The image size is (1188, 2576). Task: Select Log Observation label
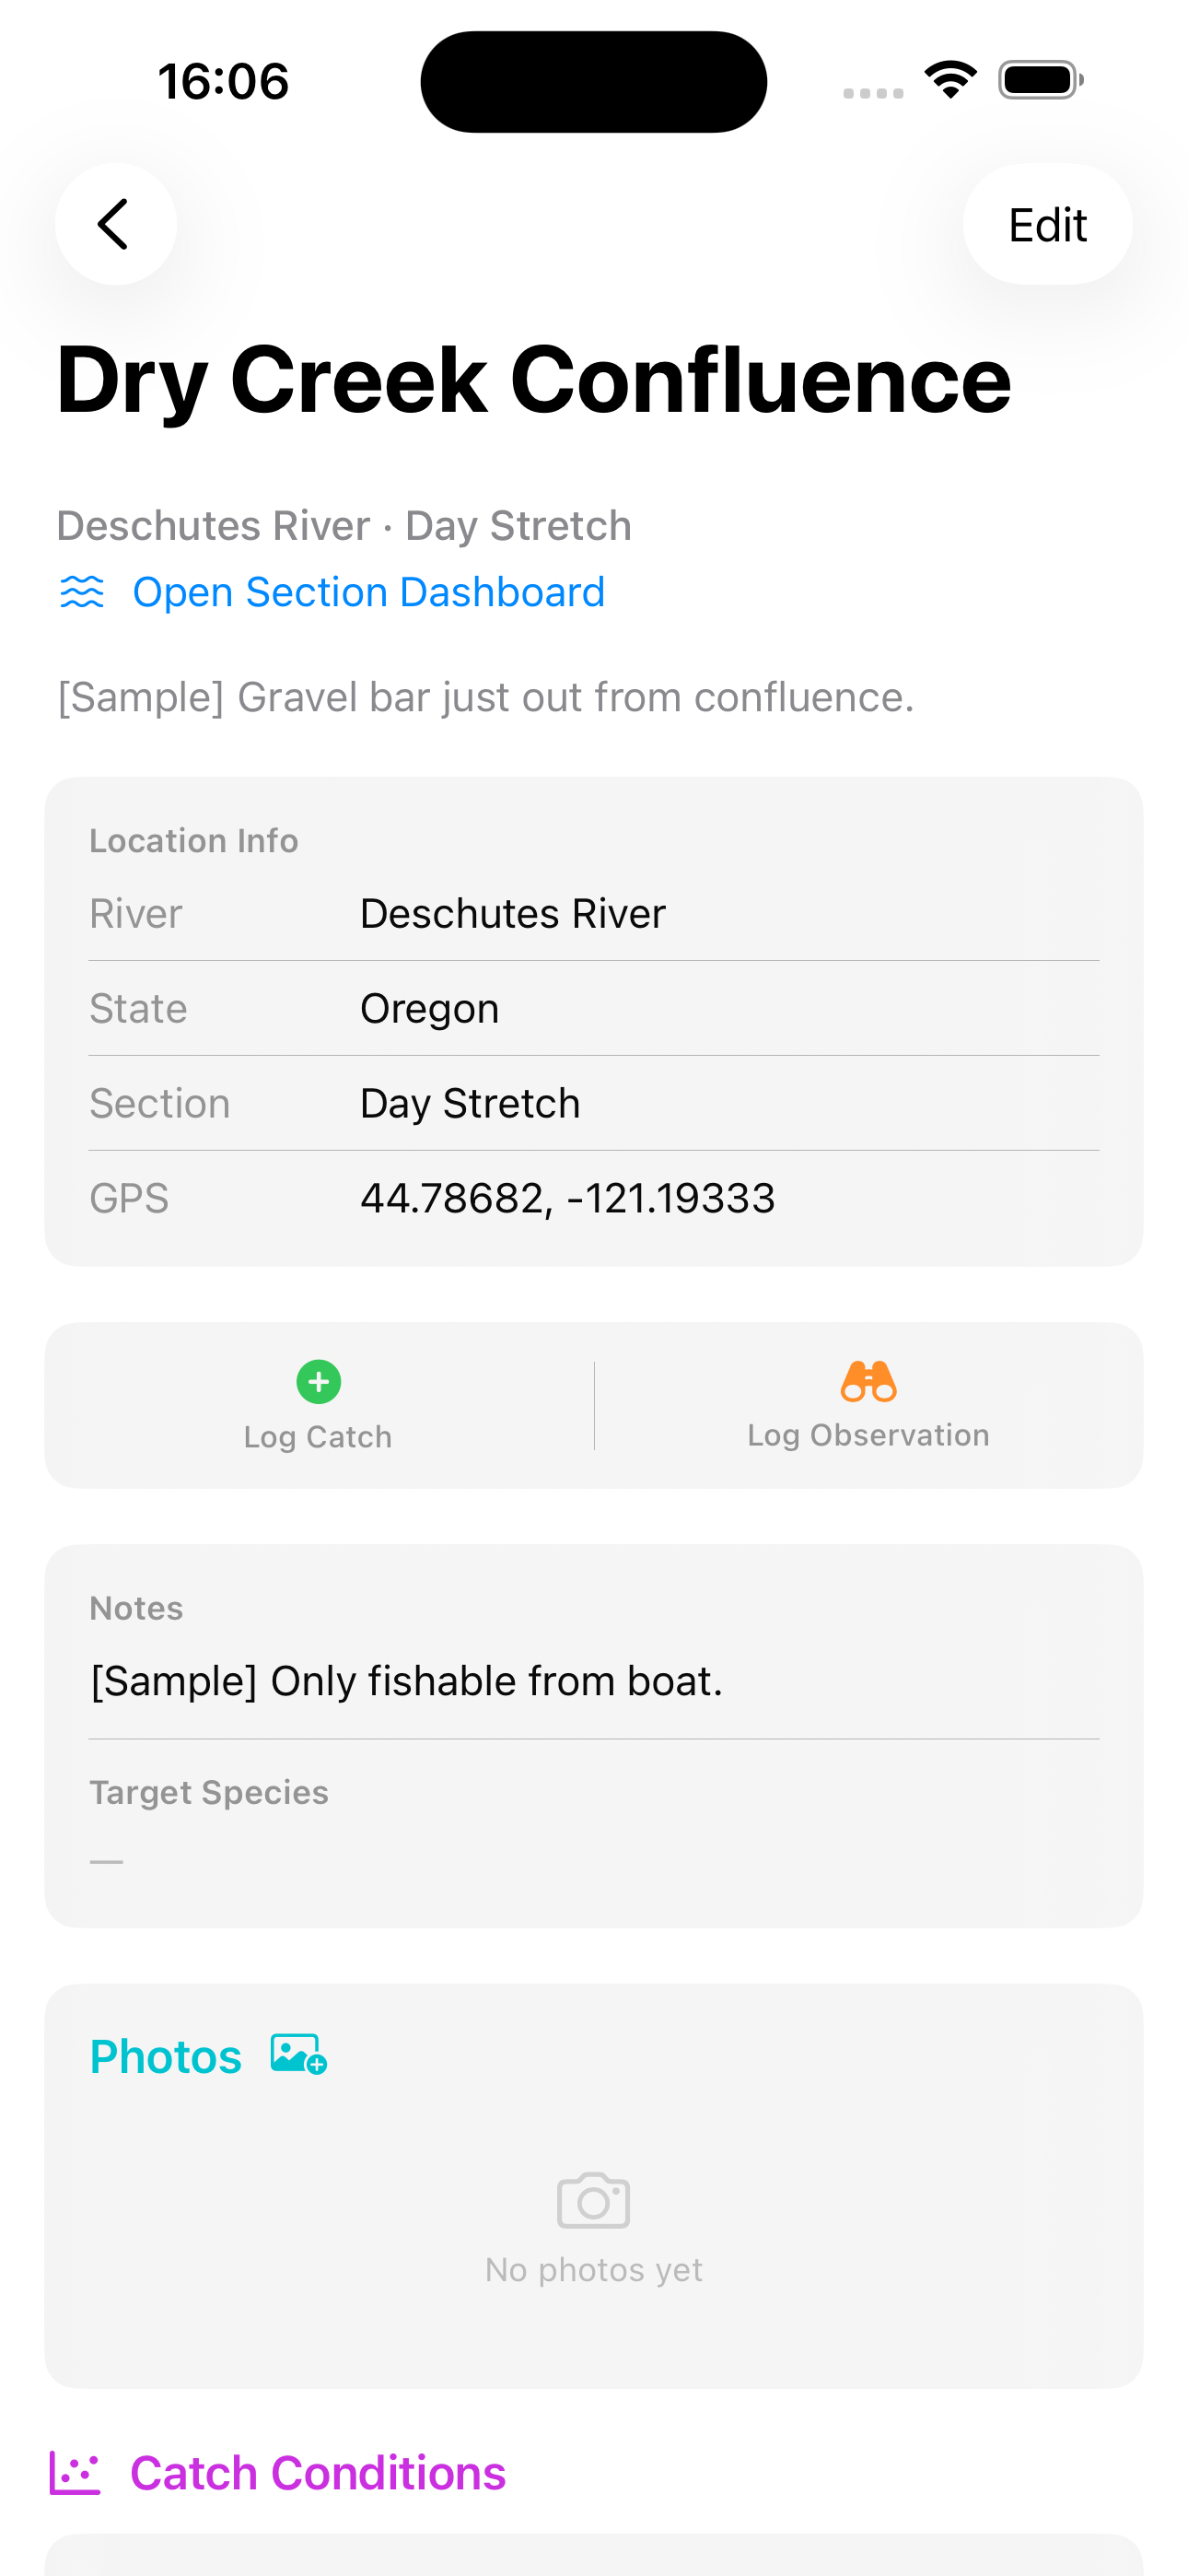(868, 1435)
